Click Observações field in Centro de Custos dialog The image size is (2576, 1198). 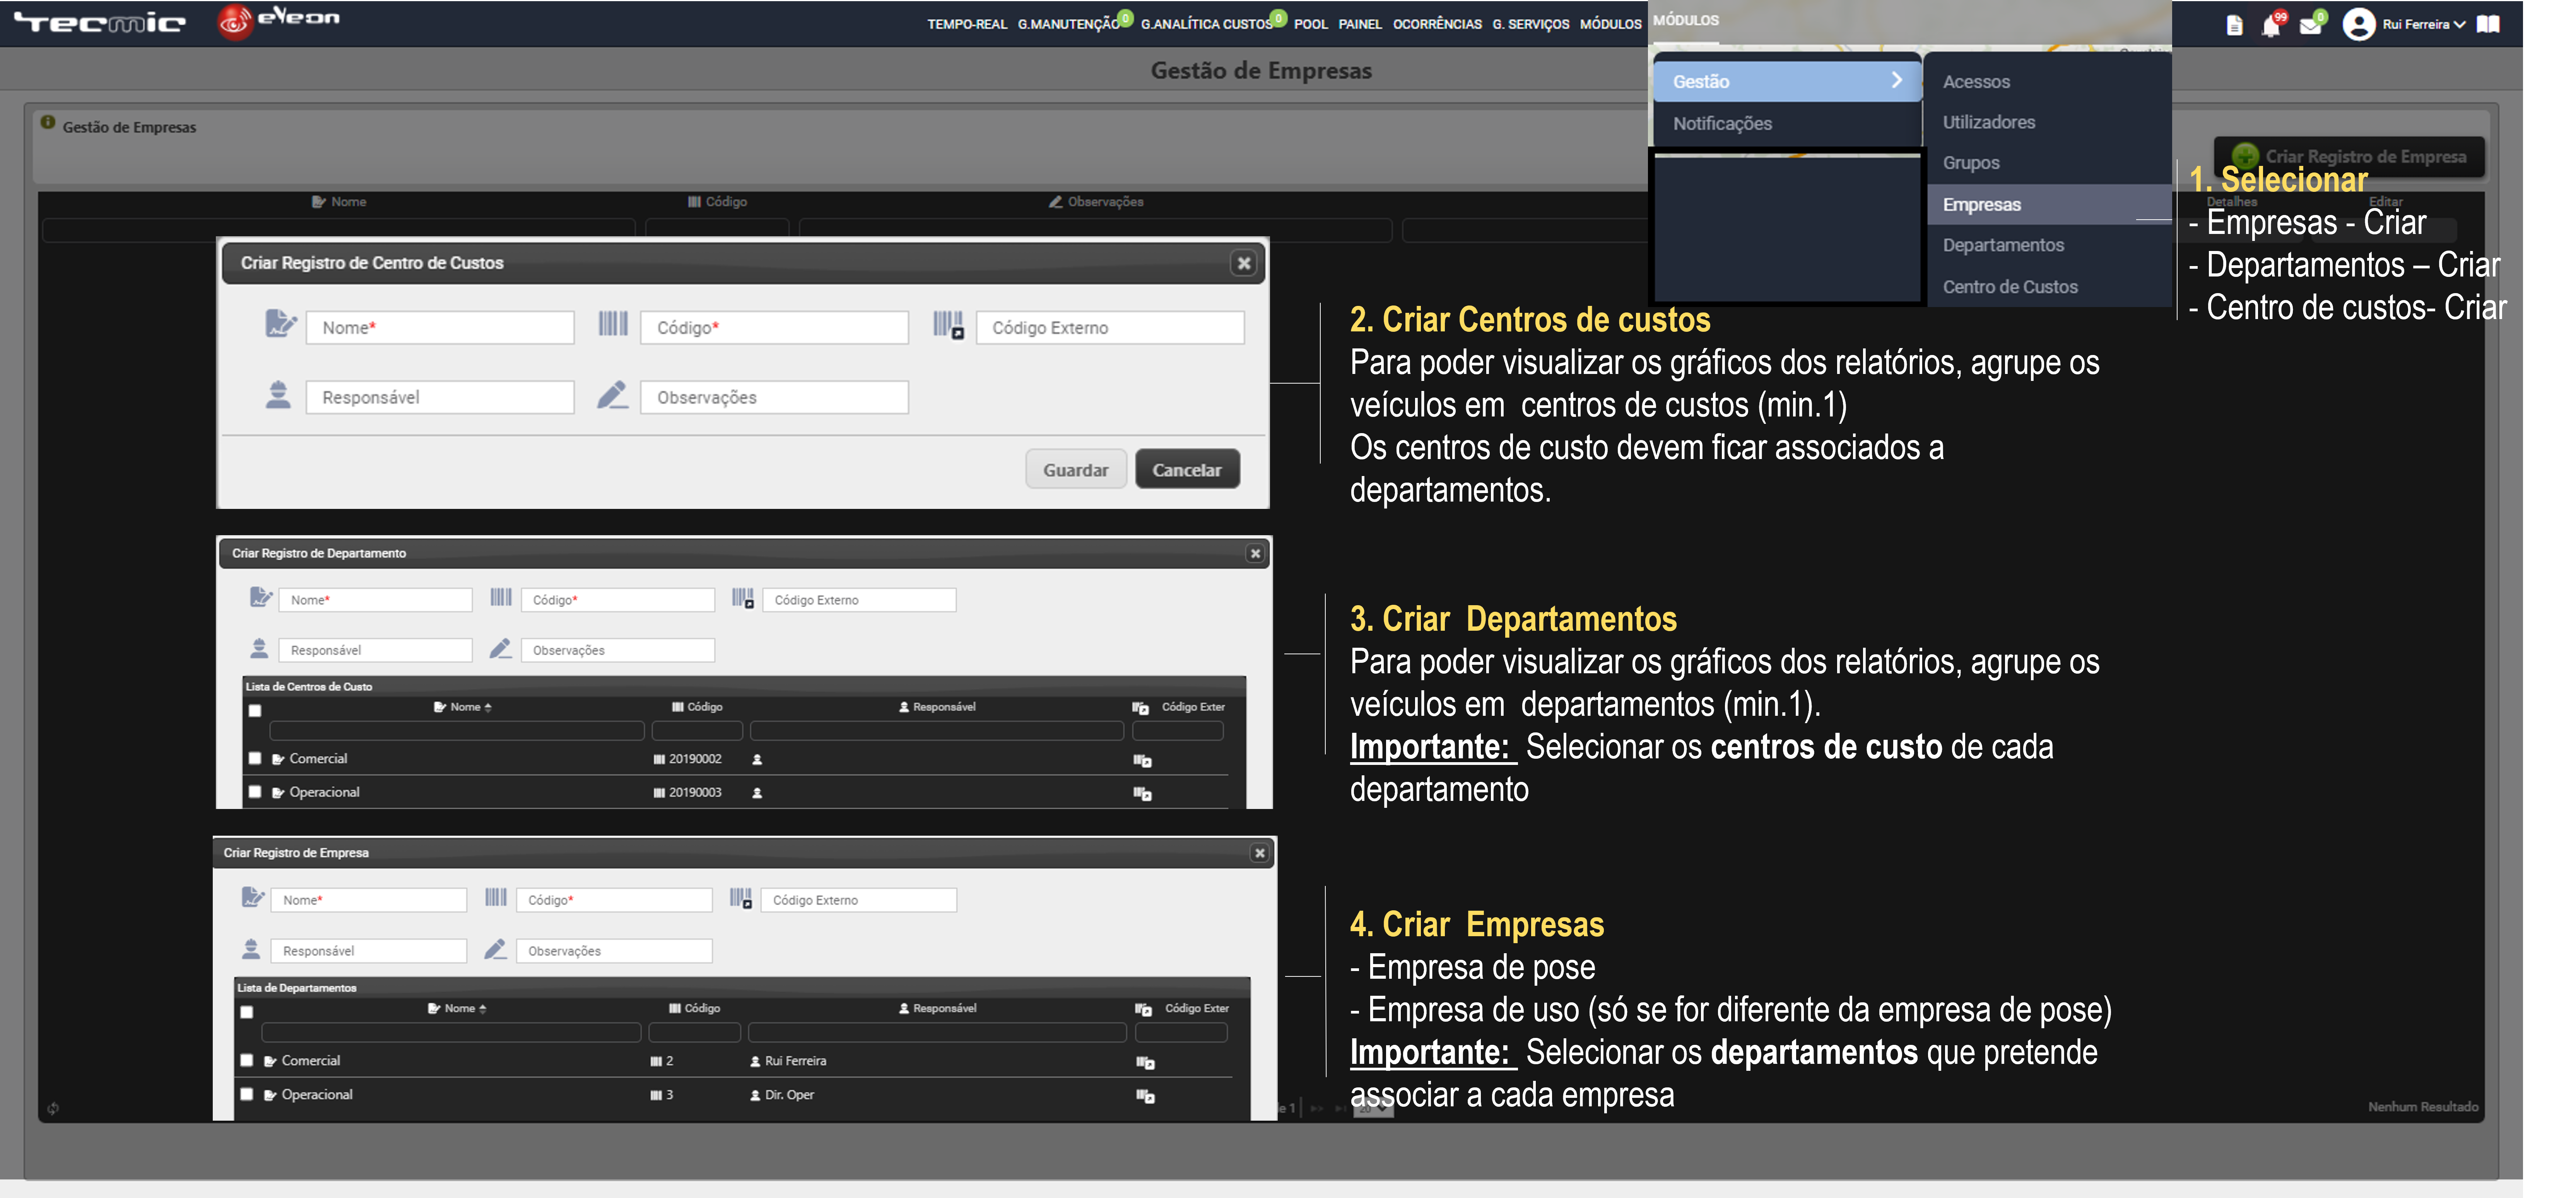[775, 398]
